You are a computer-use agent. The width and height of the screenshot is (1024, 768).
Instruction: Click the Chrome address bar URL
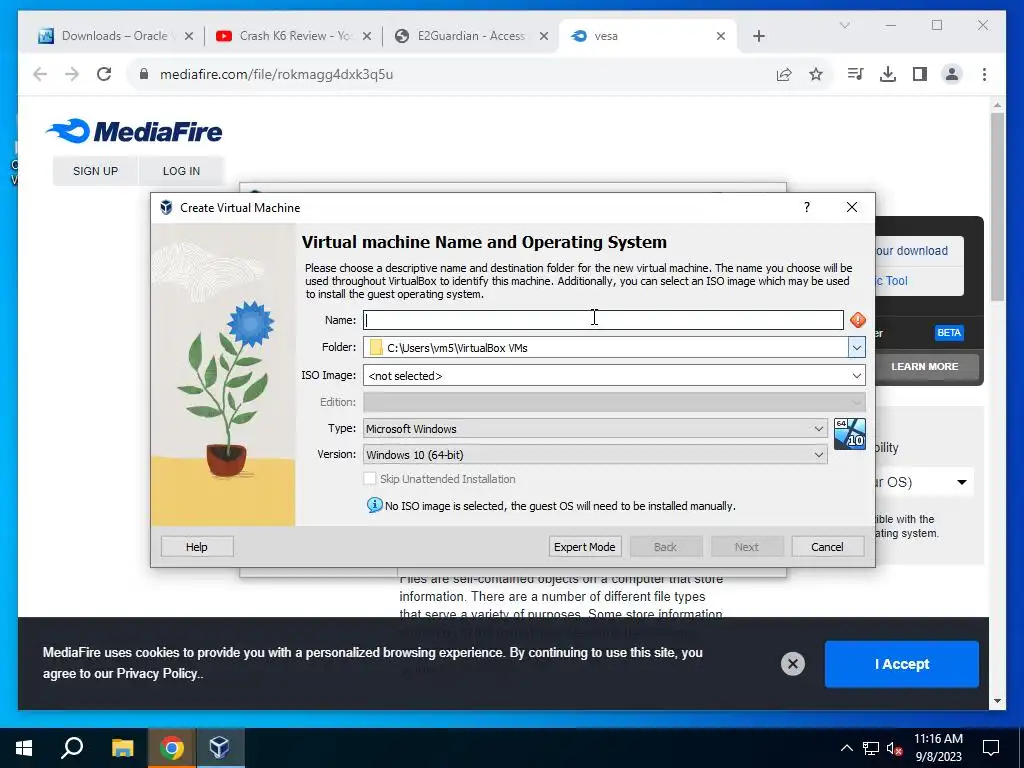[x=276, y=74]
